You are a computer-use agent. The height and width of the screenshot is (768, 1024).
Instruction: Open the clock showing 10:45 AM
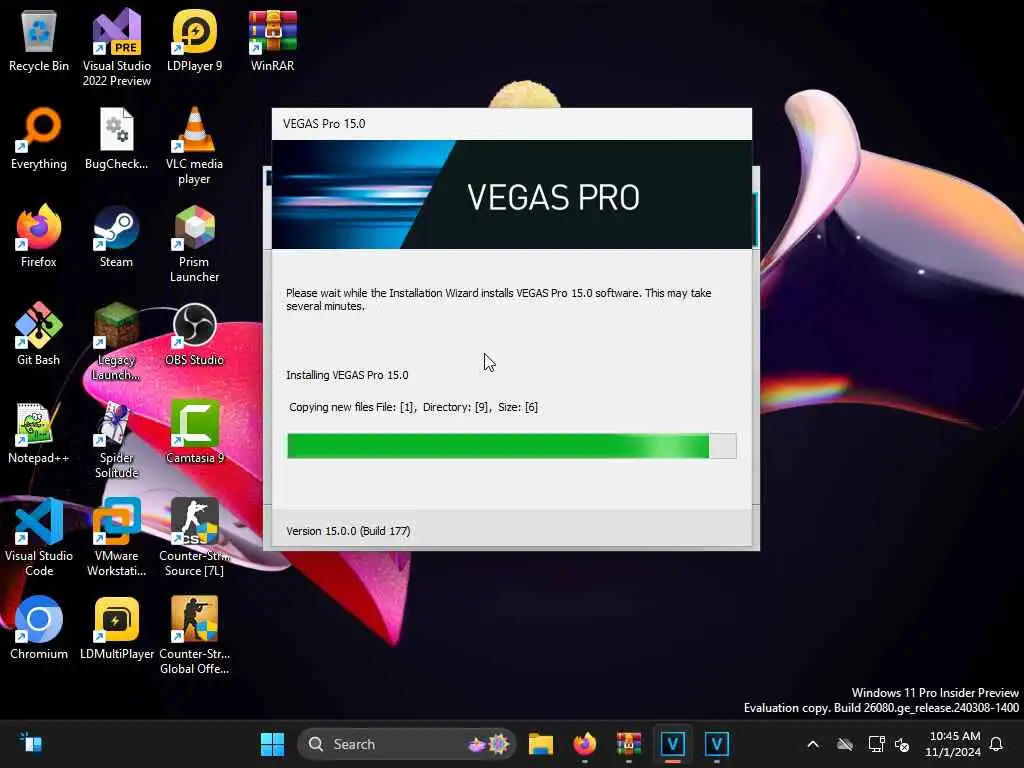[x=953, y=744]
